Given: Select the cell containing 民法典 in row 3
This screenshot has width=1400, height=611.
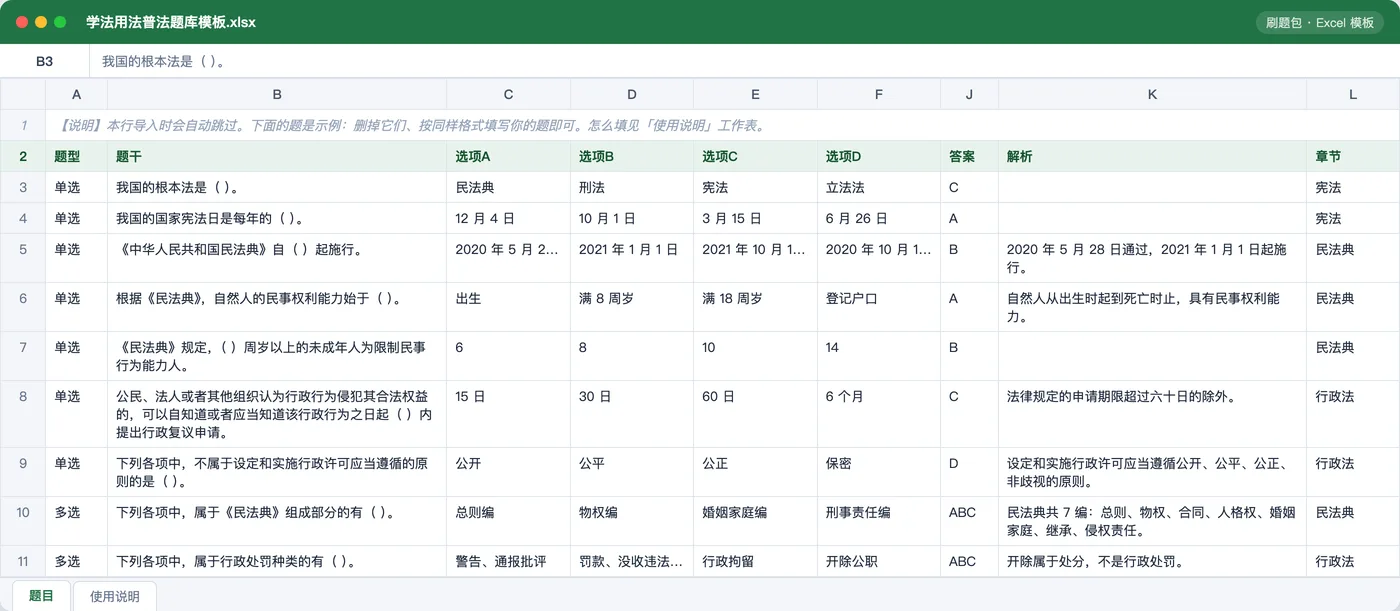Looking at the screenshot, I should point(509,188).
